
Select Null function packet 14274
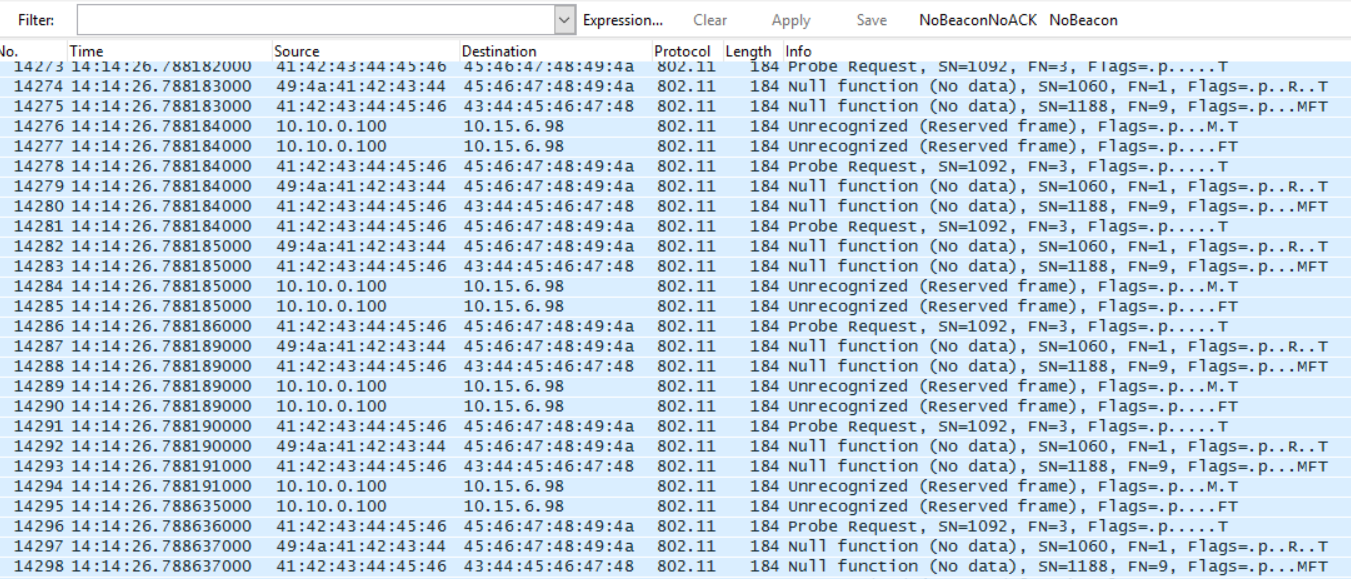click(x=400, y=86)
